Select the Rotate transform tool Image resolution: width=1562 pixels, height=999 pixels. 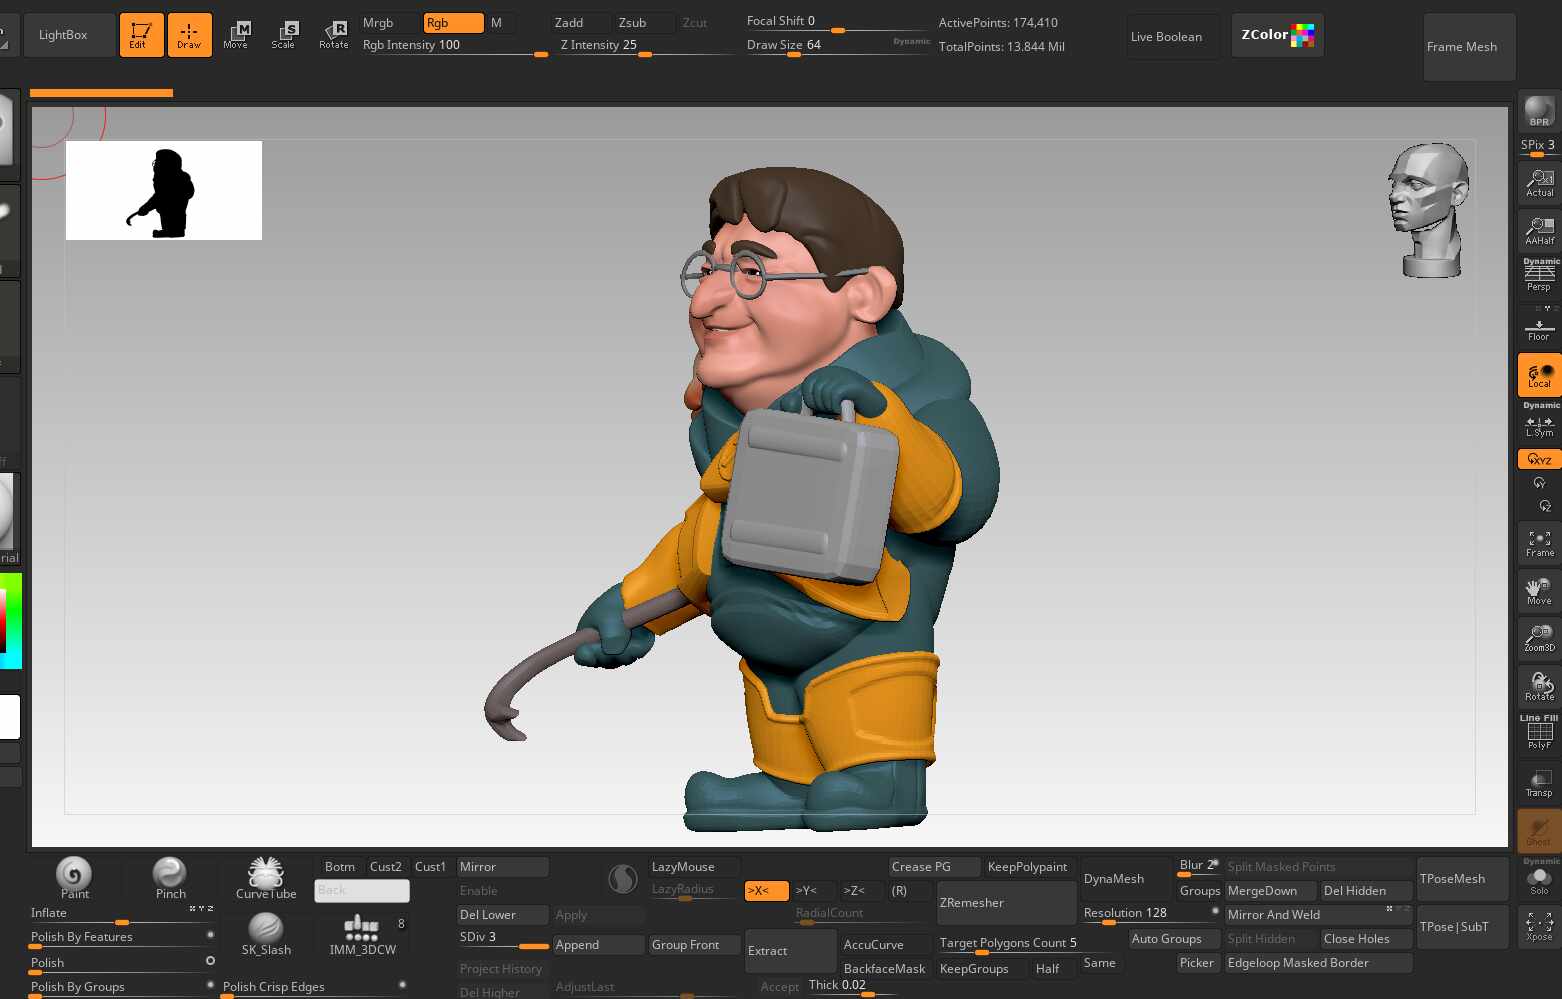pos(334,34)
